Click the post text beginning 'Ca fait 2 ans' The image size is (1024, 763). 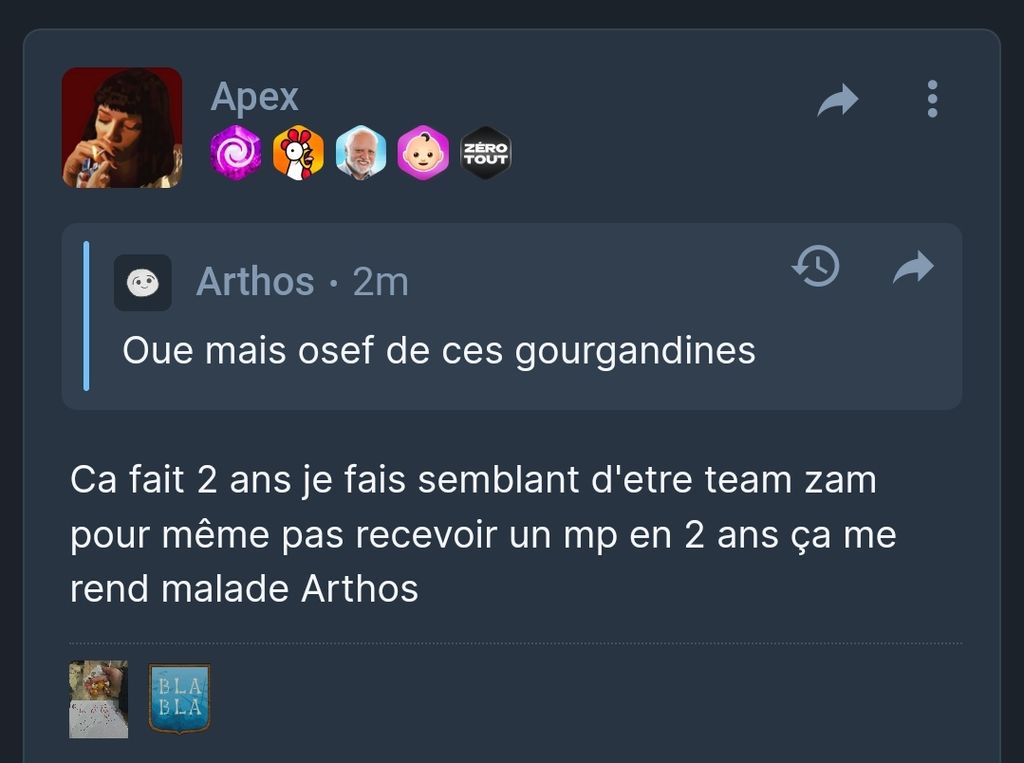tap(483, 534)
